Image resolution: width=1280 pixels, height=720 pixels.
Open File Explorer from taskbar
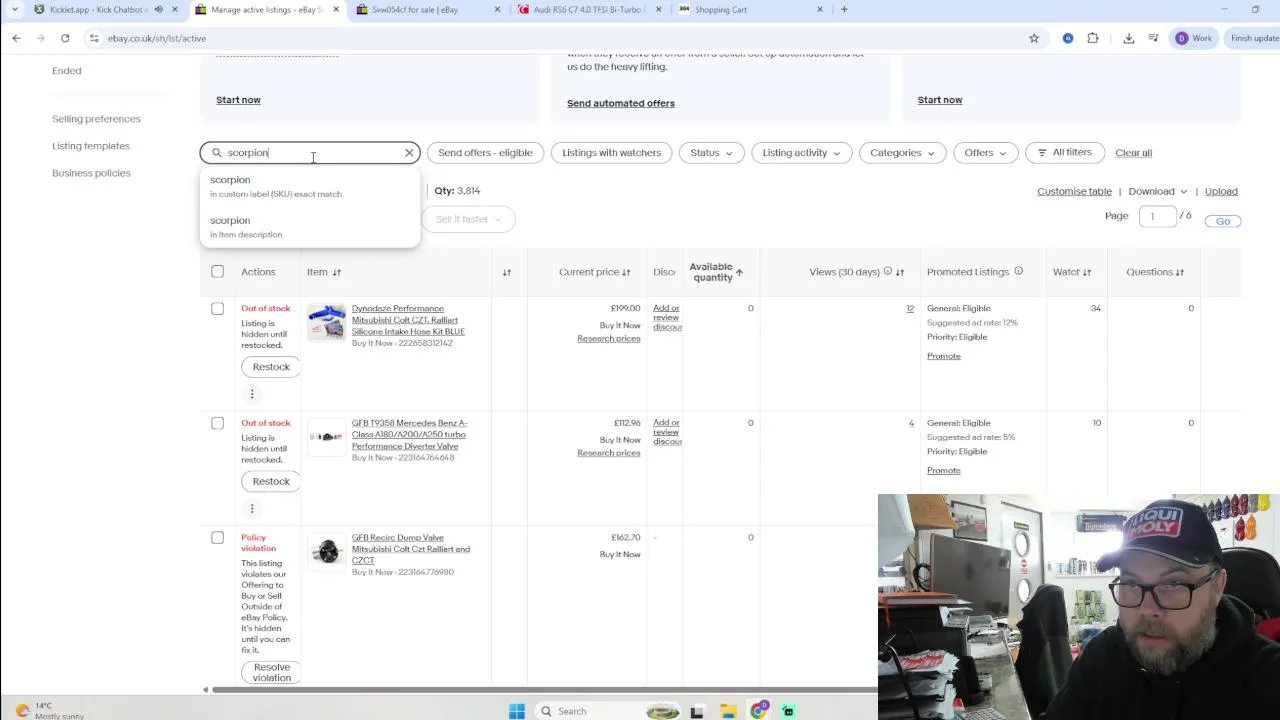[x=728, y=711]
